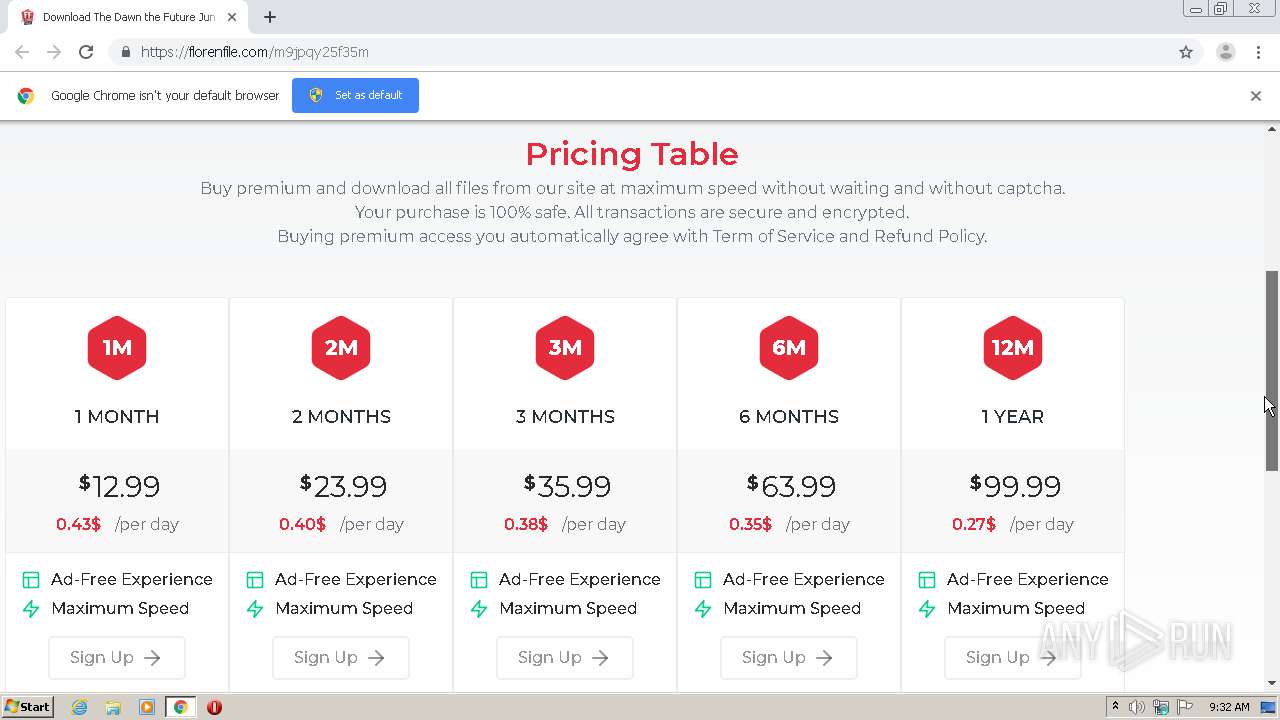Click the volume icon in system tray
Image resolution: width=1280 pixels, height=720 pixels.
[x=1137, y=707]
